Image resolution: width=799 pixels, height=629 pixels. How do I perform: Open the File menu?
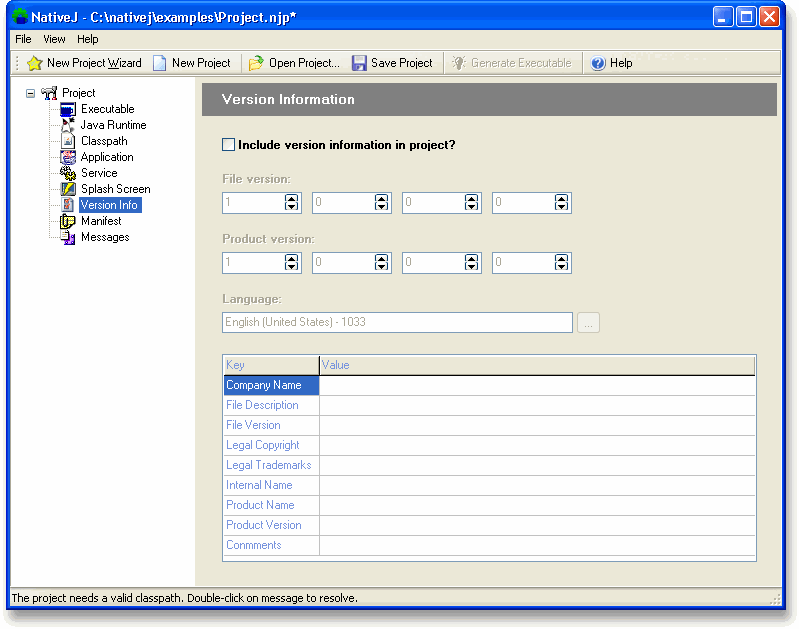[23, 39]
